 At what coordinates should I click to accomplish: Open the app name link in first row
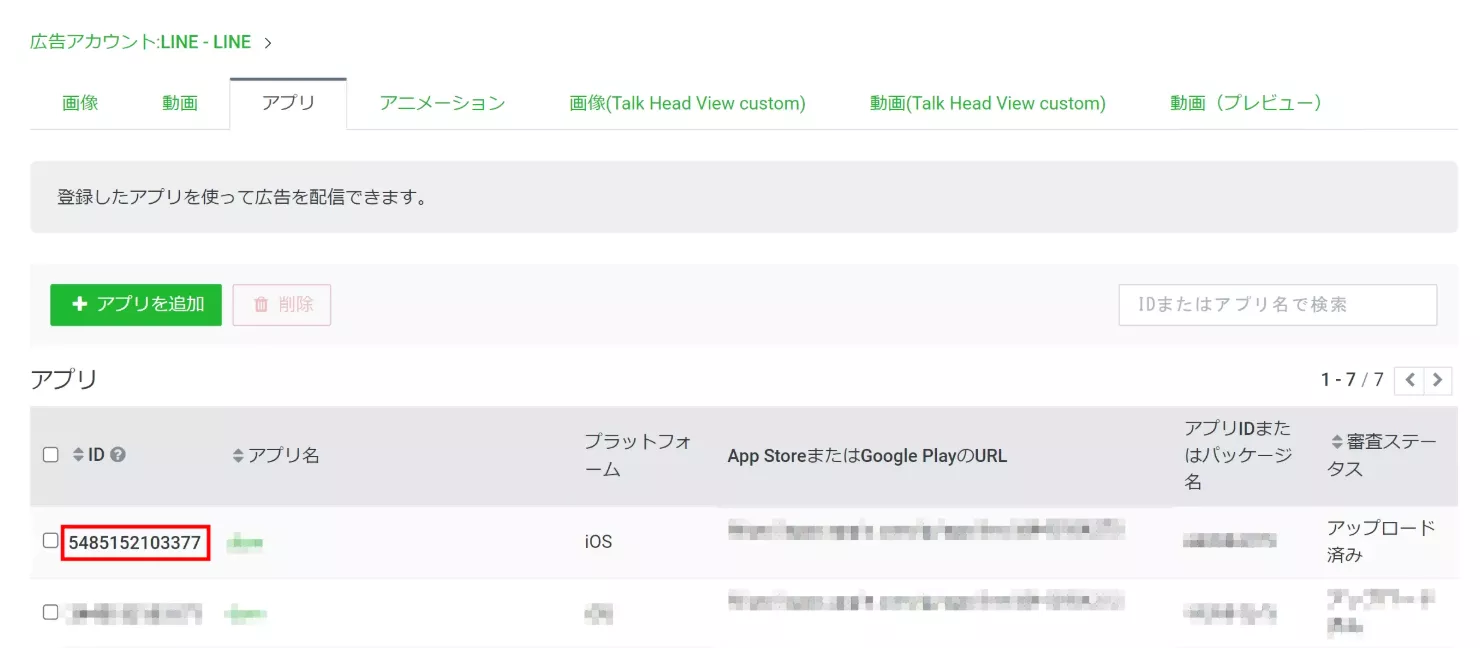245,543
